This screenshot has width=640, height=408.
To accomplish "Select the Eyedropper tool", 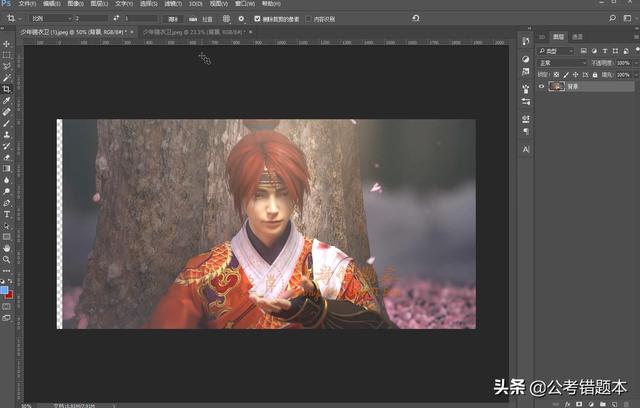I will click(7, 100).
